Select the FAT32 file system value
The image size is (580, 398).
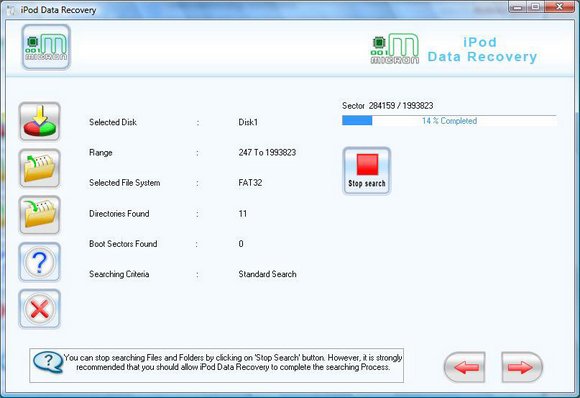(x=250, y=183)
